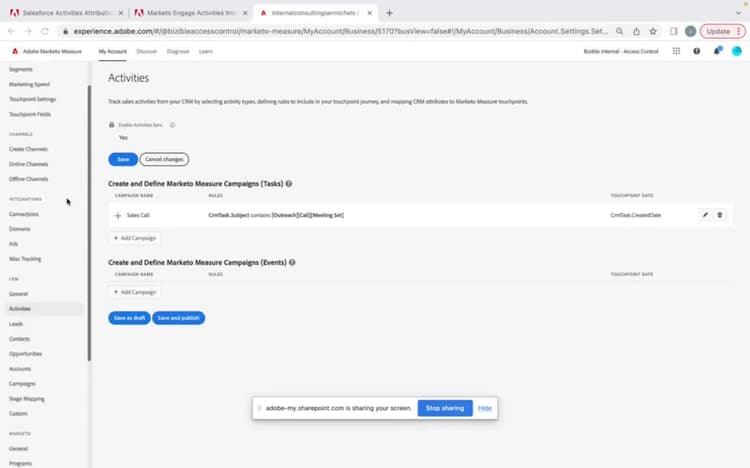Click the share page icon in address bar

pos(636,31)
